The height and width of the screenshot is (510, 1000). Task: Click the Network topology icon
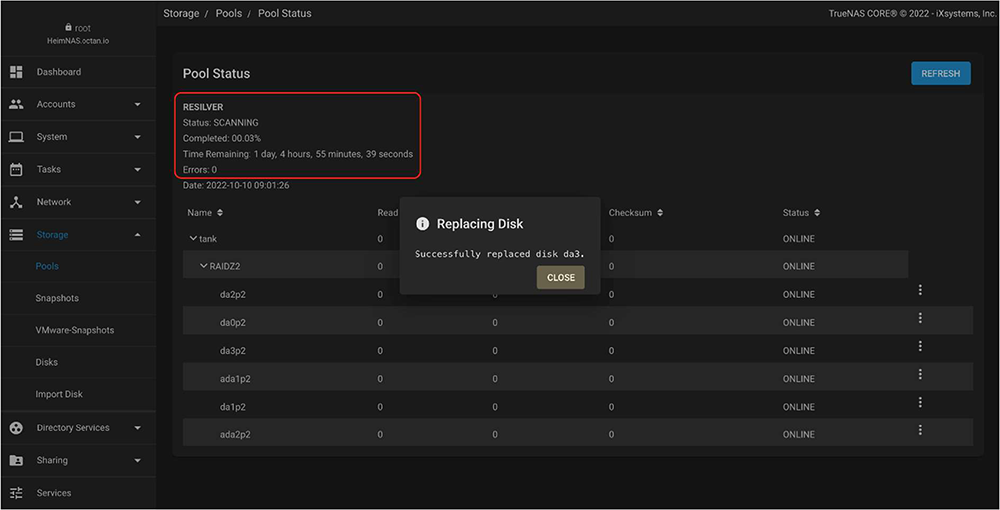coord(16,202)
